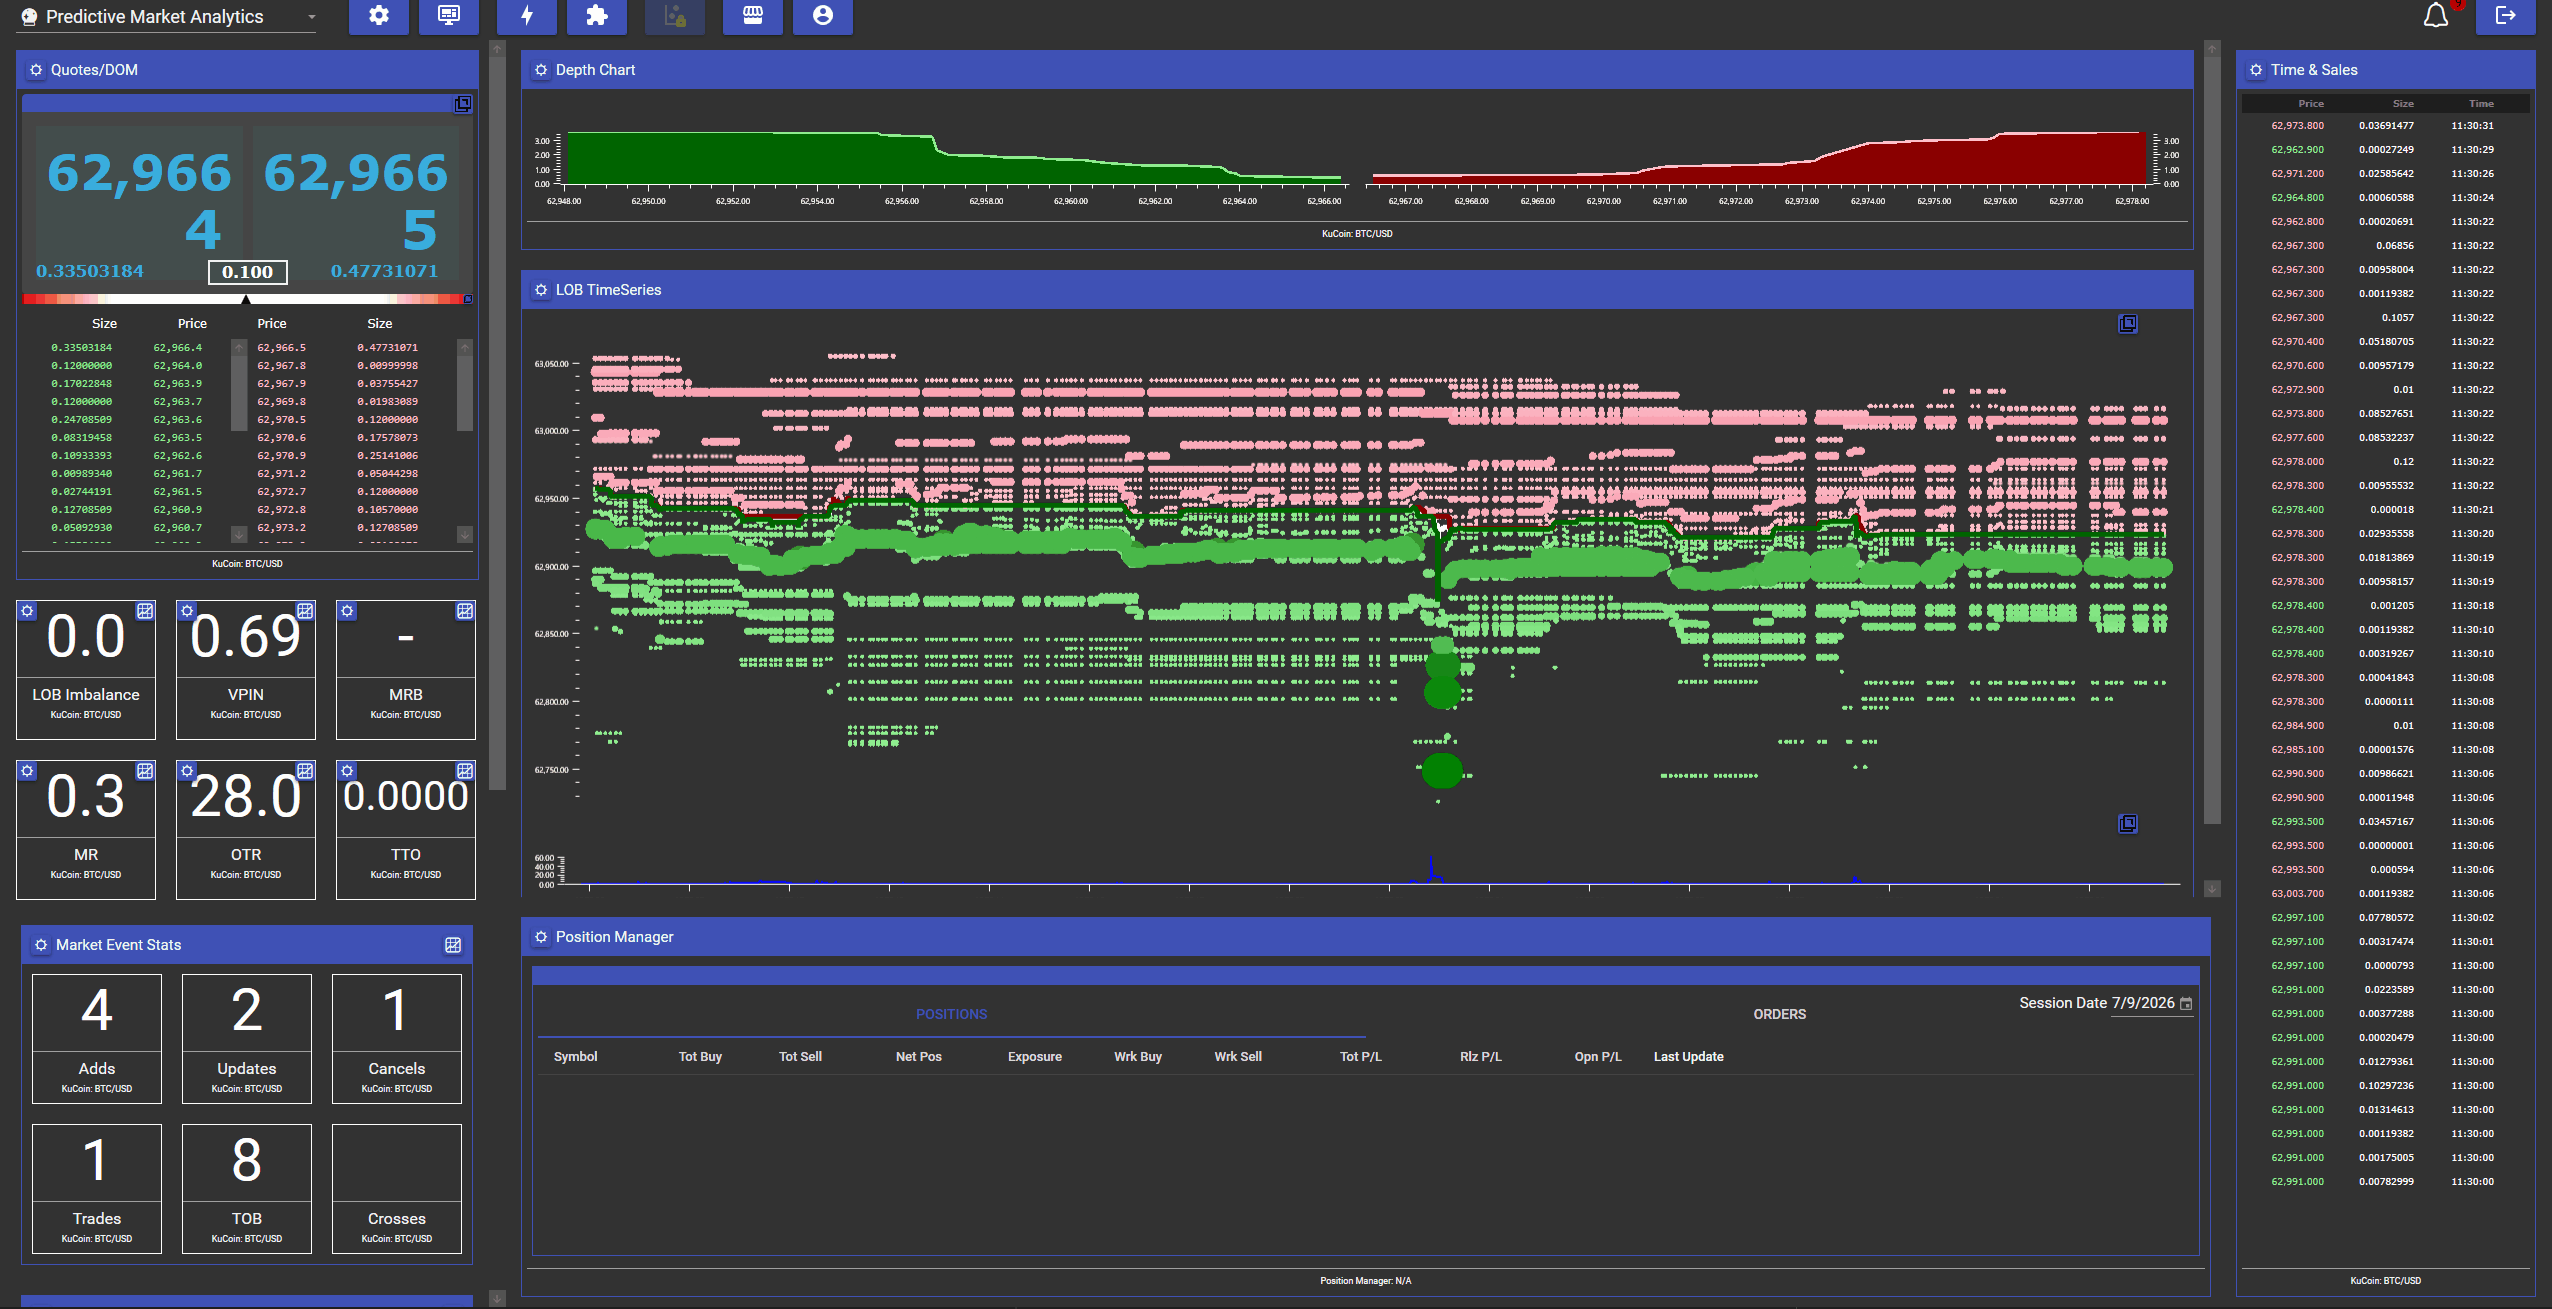Open LOB TimeSeries panel settings gear

click(x=541, y=290)
